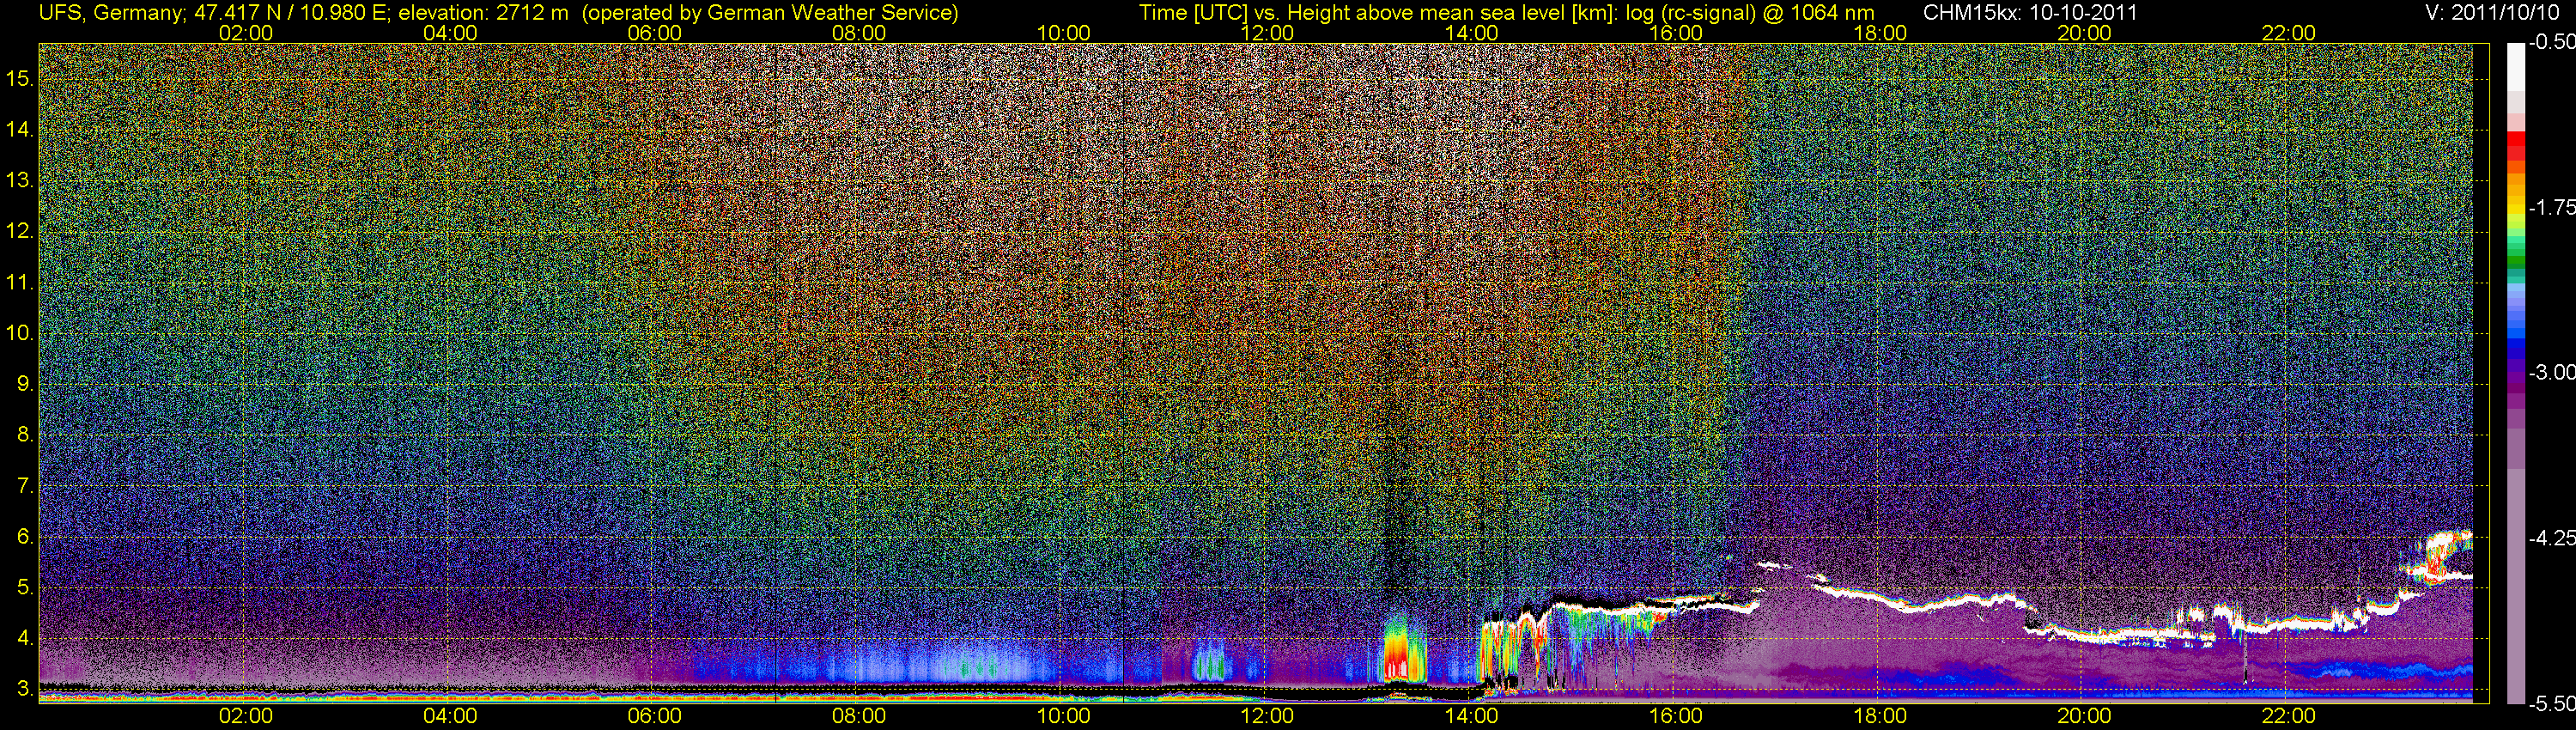The height and width of the screenshot is (730, 2576).
Task: Click bottom time axis label '12:00'
Action: click(x=1267, y=716)
